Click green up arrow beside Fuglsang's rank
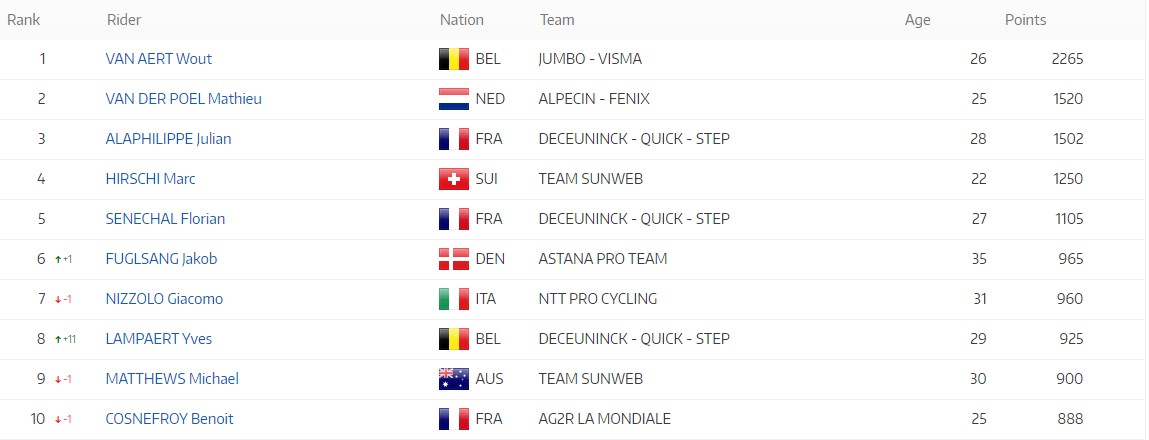The width and height of the screenshot is (1149, 440). click(58, 259)
